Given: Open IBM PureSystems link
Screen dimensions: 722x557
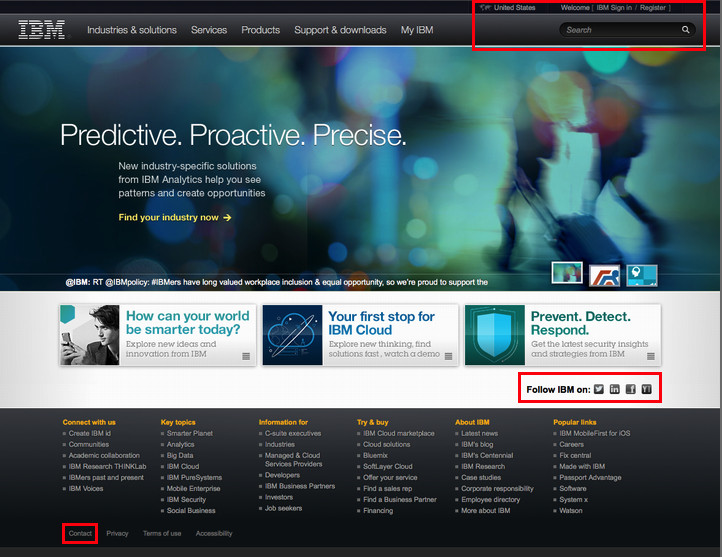Looking at the screenshot, I should pos(194,477).
